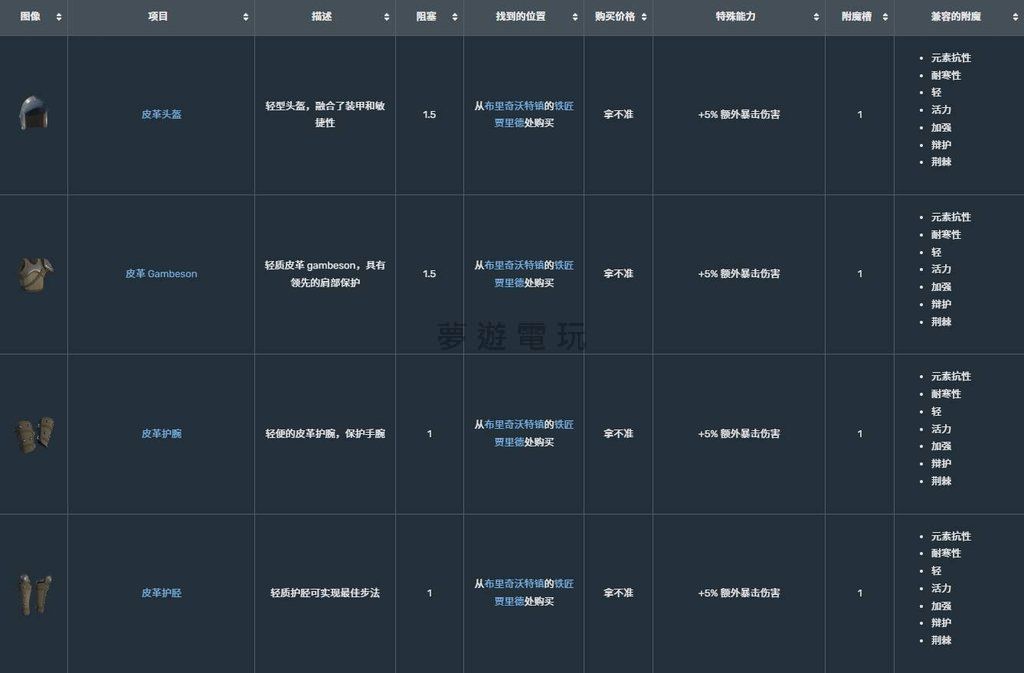Click the leather greaves item image

pos(33,593)
